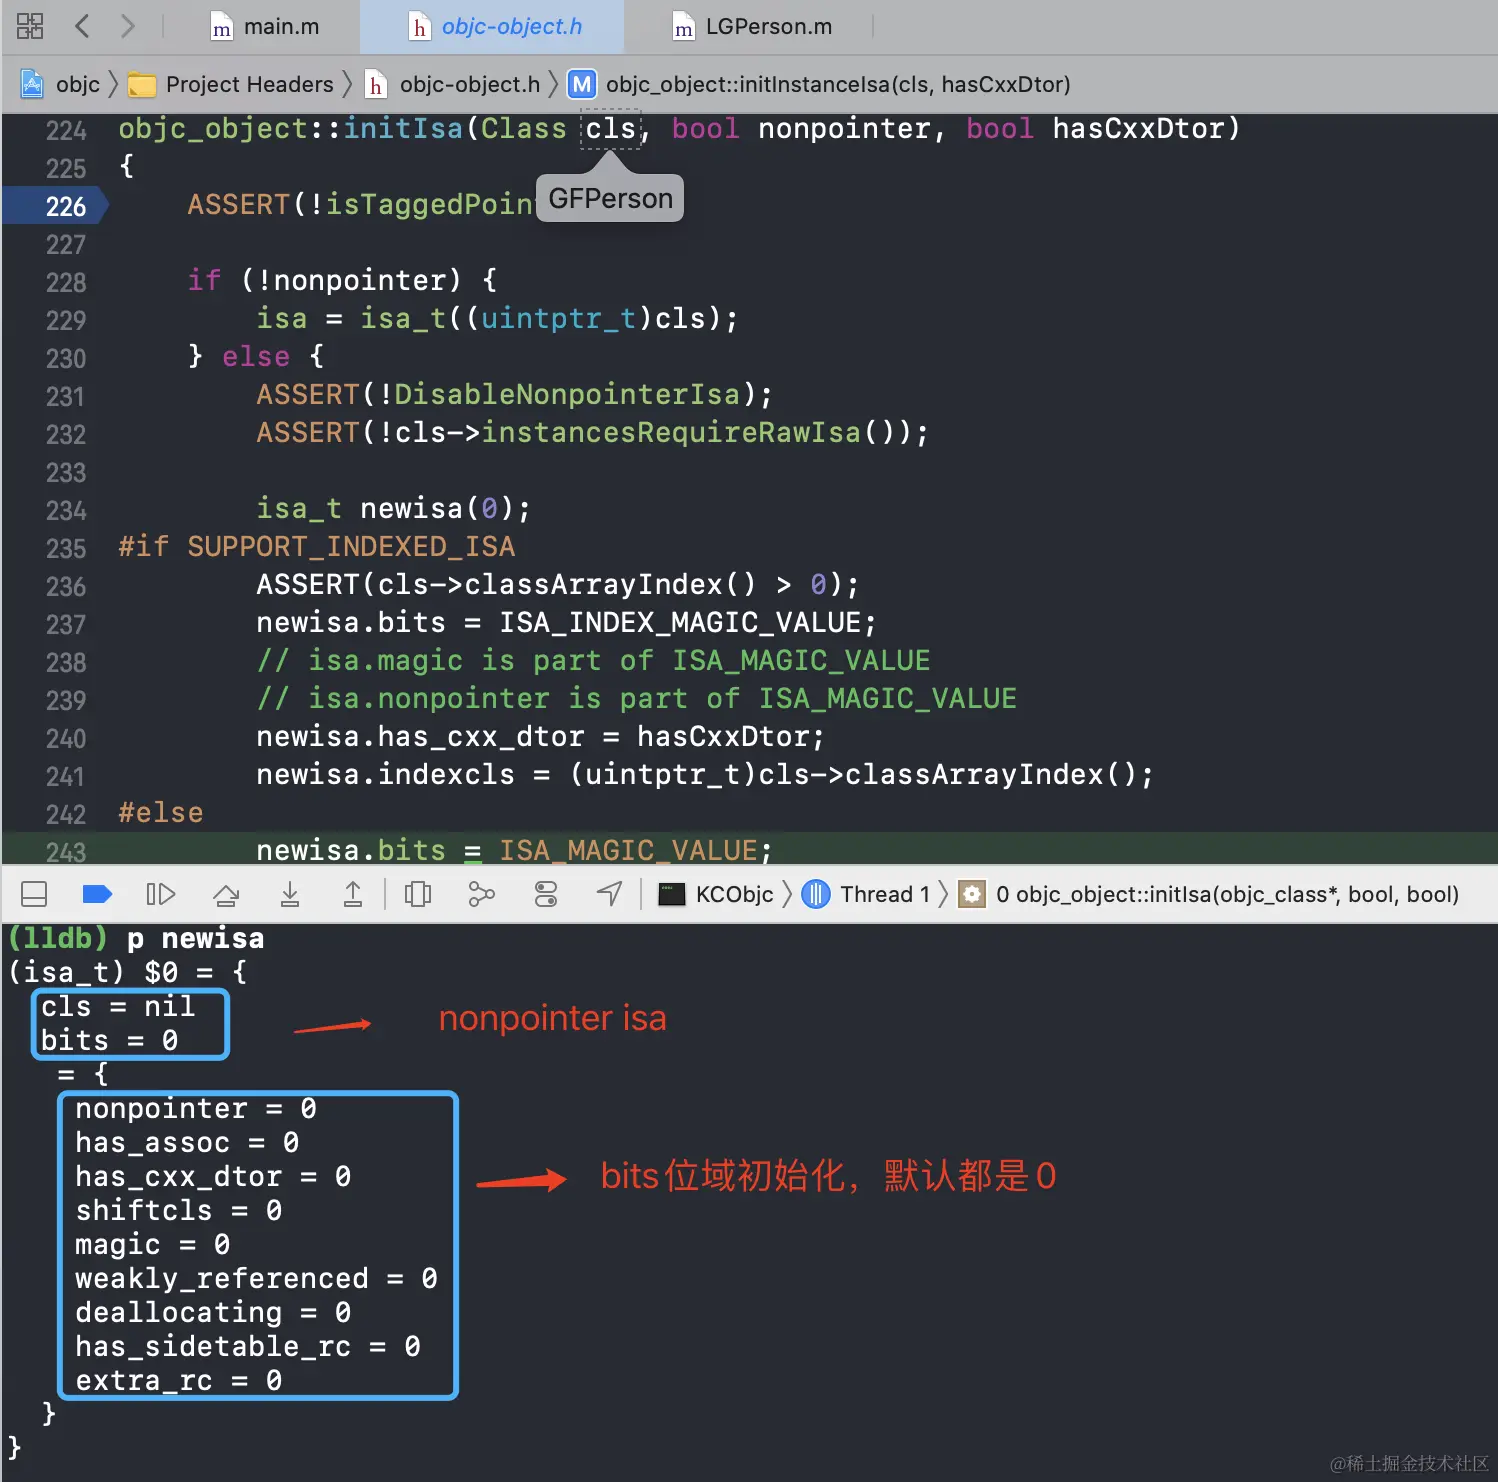
Task: Click 'shiftcls = 0' console line
Action: (179, 1210)
